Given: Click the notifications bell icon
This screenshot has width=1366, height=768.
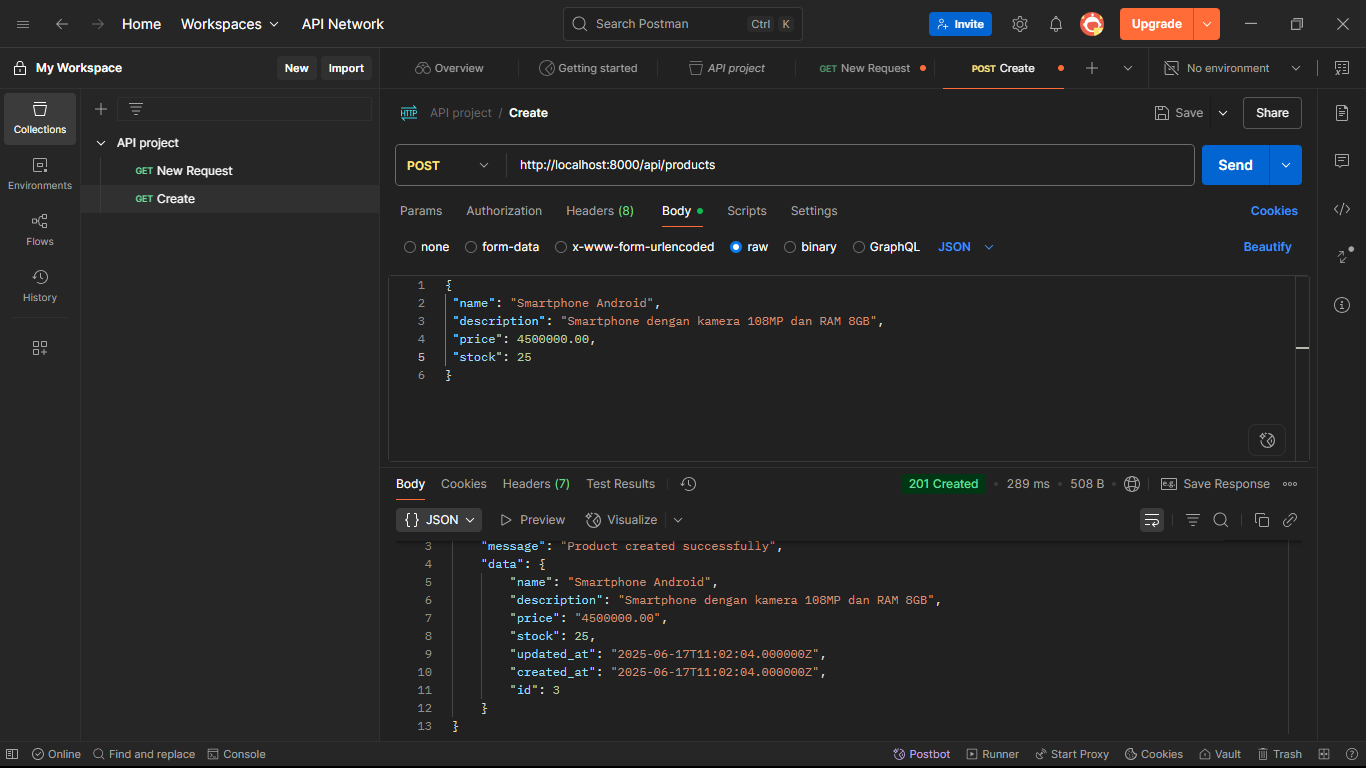Looking at the screenshot, I should 1056,24.
